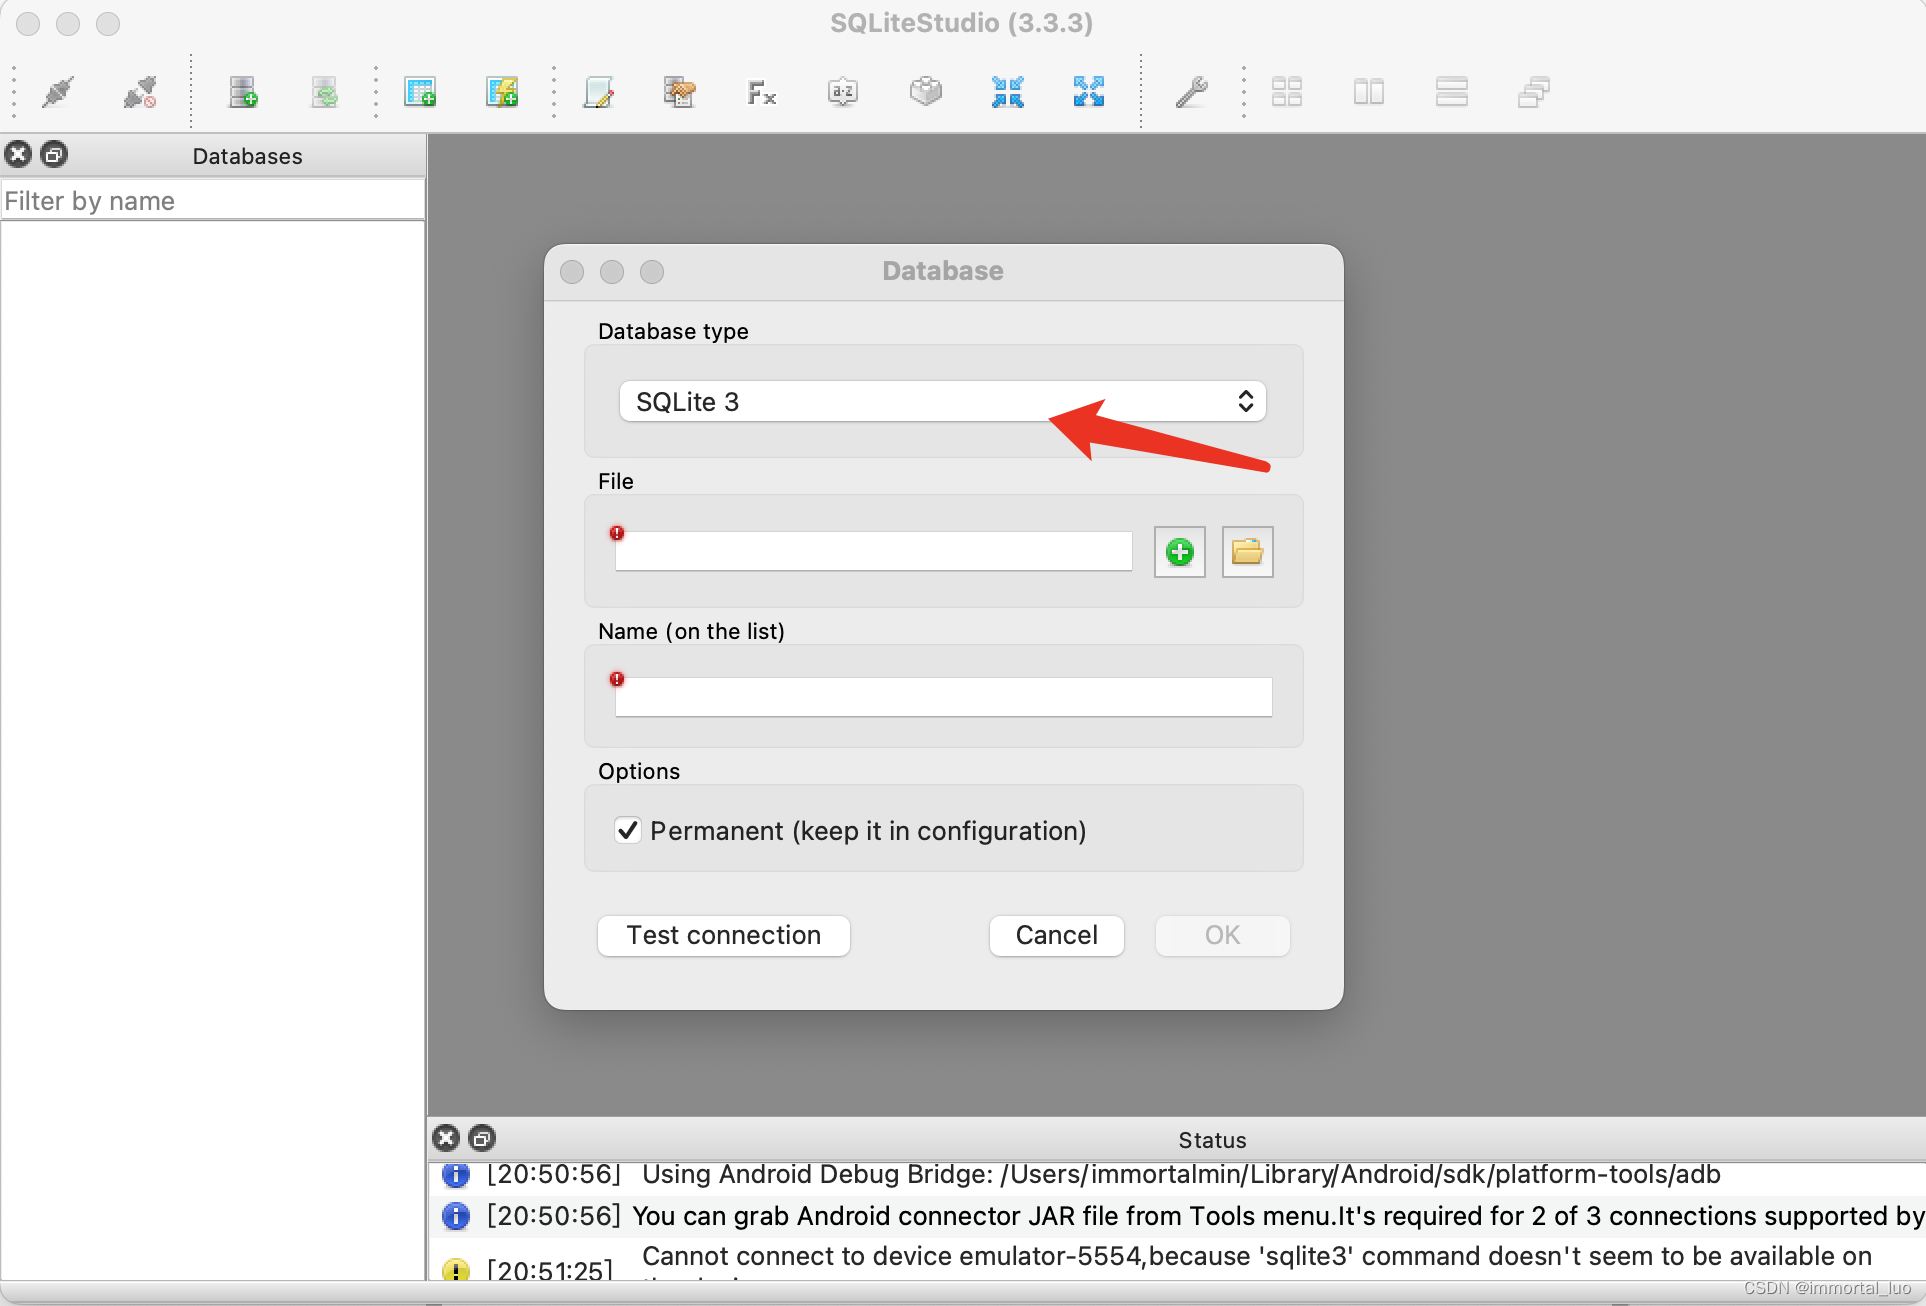Close the Databases panel
This screenshot has width=1926, height=1306.
(18, 154)
